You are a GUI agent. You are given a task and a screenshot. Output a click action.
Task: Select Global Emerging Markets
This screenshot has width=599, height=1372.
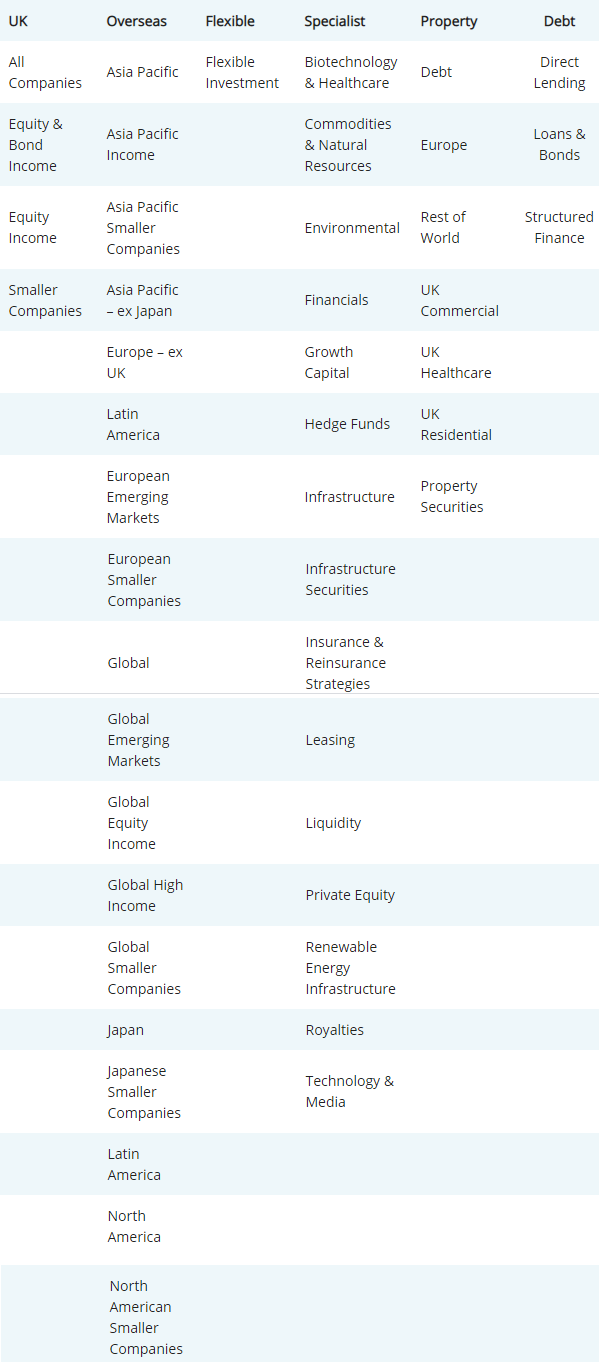[139, 740]
